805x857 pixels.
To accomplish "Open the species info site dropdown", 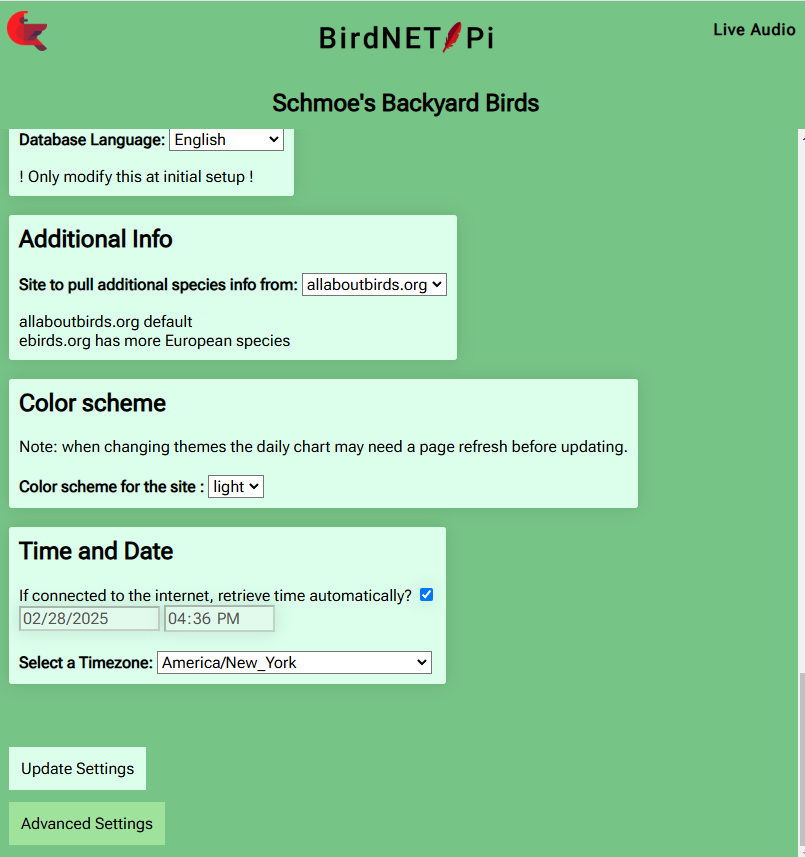I will pyautogui.click(x=374, y=285).
